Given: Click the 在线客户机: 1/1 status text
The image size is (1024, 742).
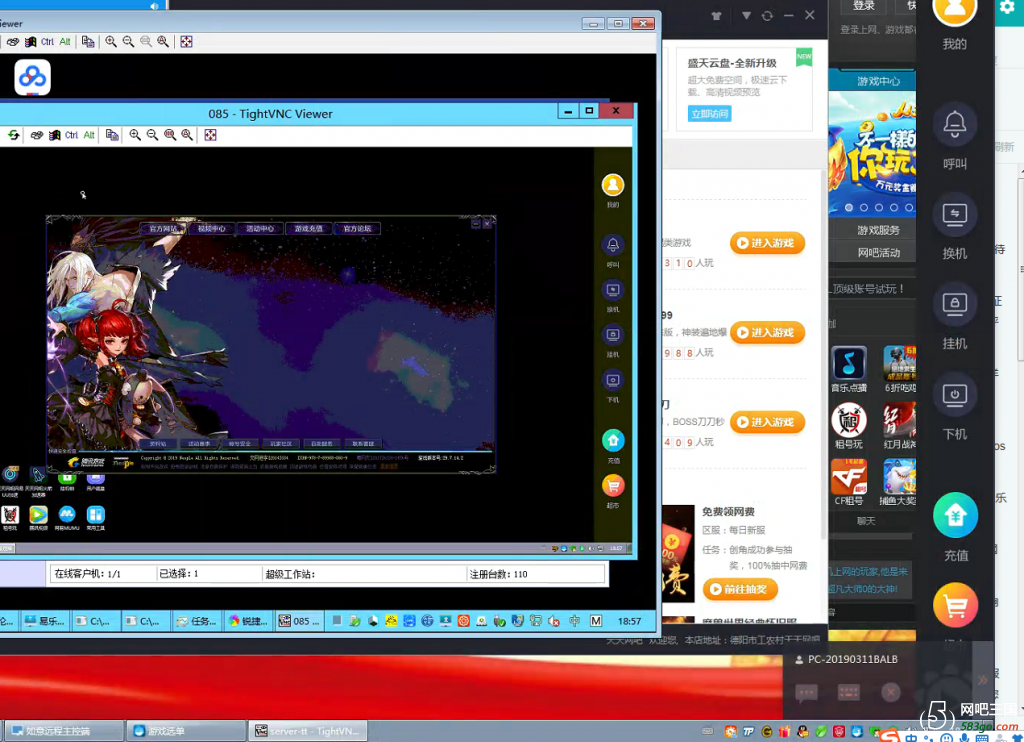Looking at the screenshot, I should [x=88, y=574].
